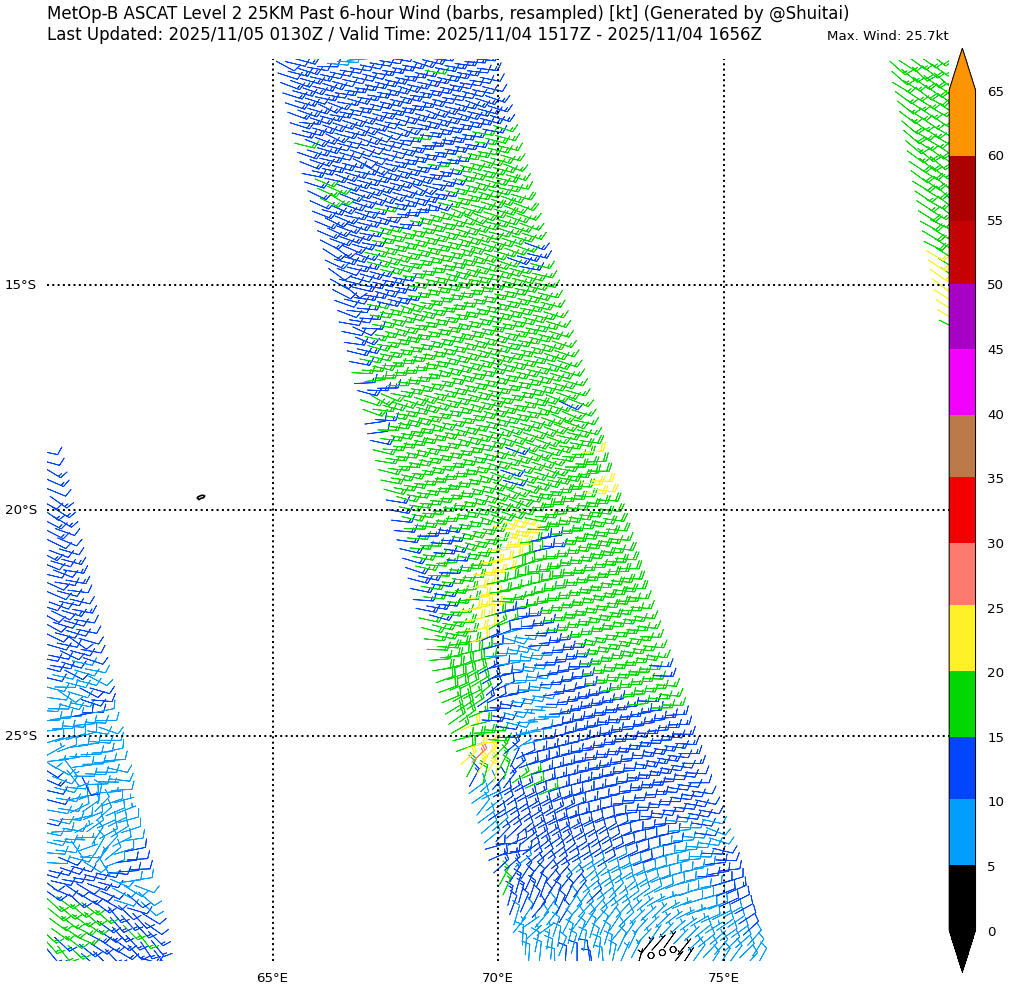1009x989 pixels.
Task: Click the MetOp-B ASCAT title line
Action: pyautogui.click(x=447, y=13)
